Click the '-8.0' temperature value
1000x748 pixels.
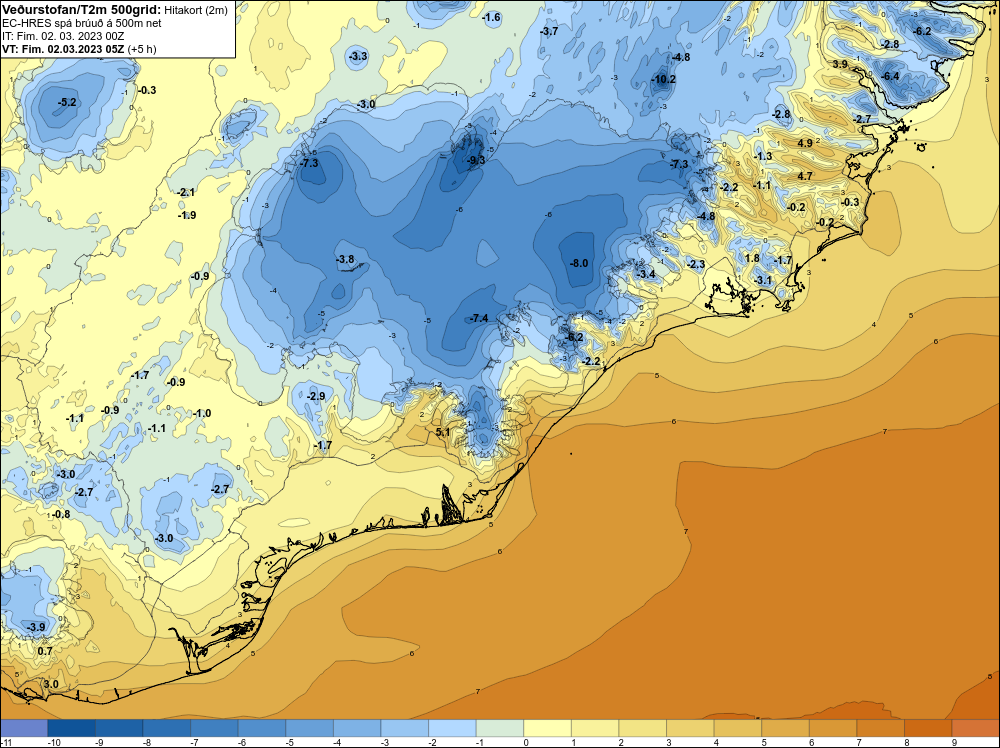(x=578, y=263)
